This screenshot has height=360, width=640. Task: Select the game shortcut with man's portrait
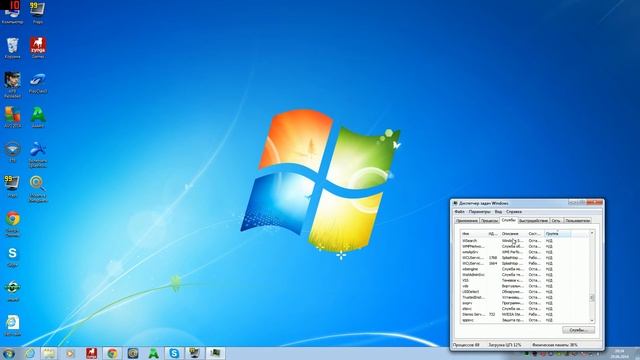pos(12,84)
